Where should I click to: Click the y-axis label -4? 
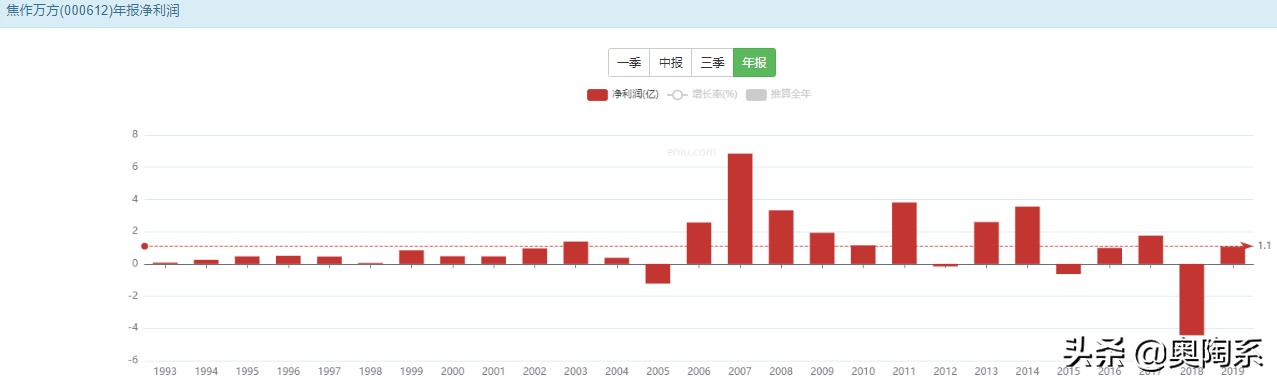click(133, 328)
